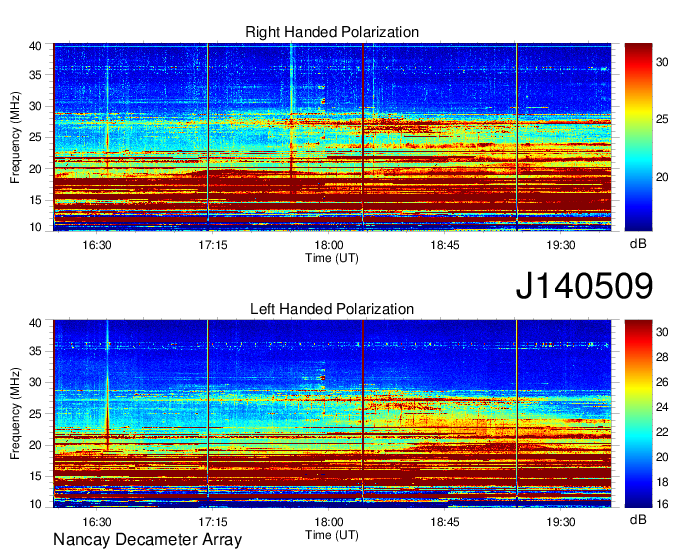The image size is (680, 552).
Task: Click the 18:45 tick label on lower plot
Action: (445, 522)
